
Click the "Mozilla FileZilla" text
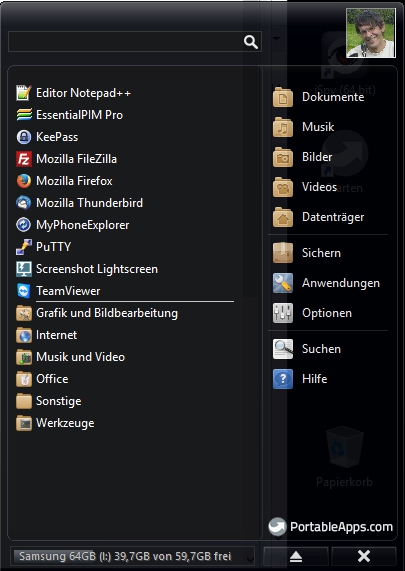coord(76,159)
